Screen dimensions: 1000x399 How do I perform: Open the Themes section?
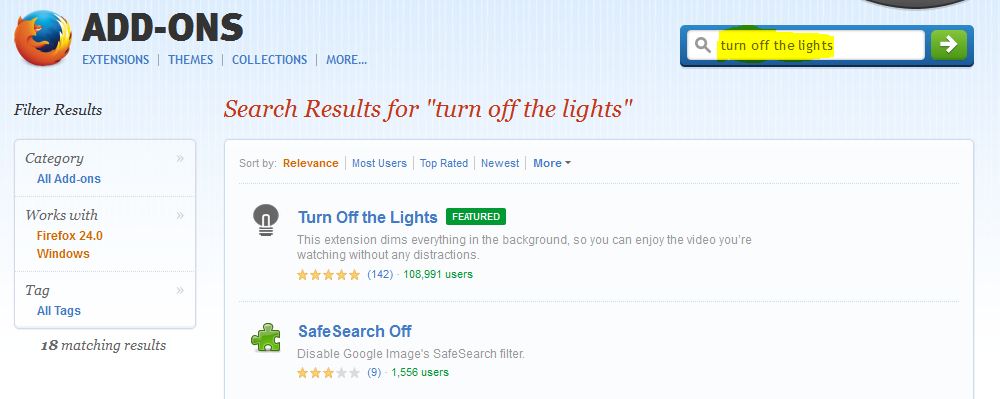click(x=191, y=60)
